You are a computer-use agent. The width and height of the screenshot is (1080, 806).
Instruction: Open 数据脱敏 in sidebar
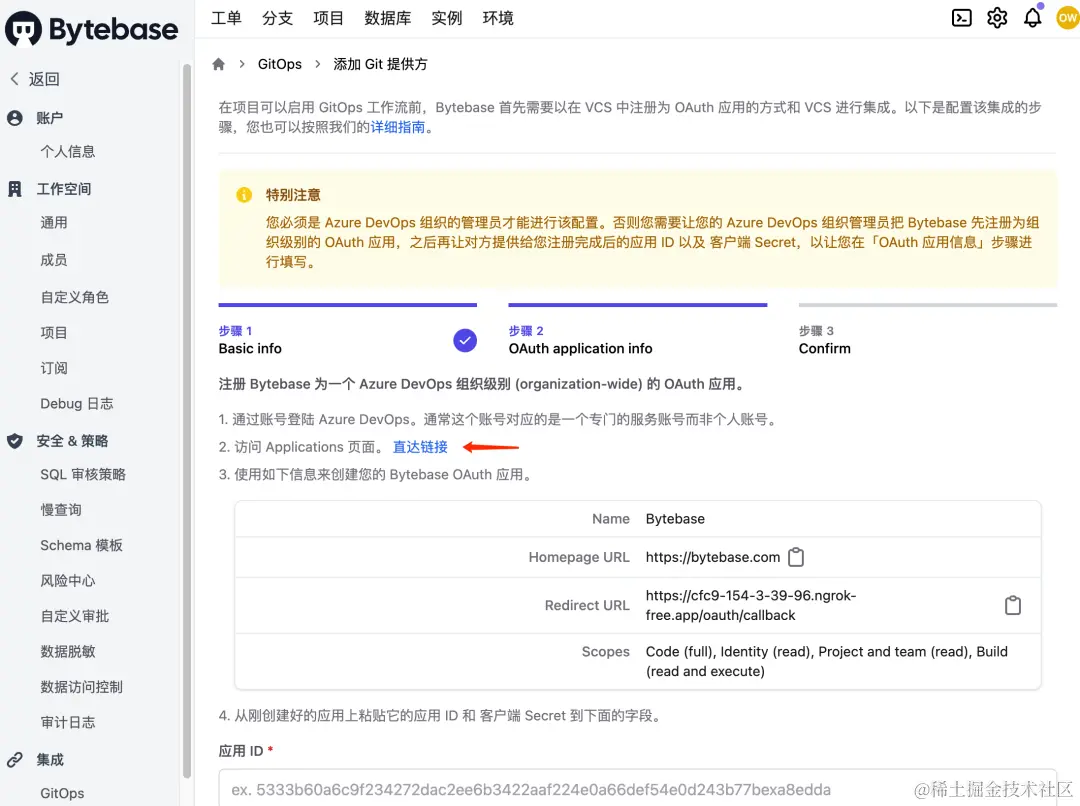pyautogui.click(x=68, y=652)
